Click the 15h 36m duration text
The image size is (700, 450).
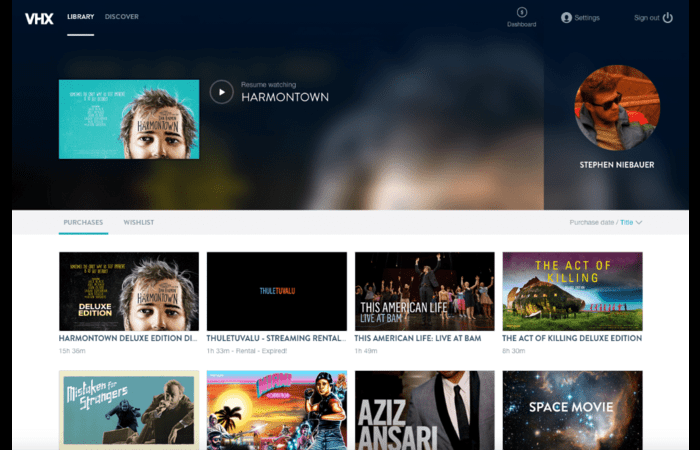click(x=72, y=351)
